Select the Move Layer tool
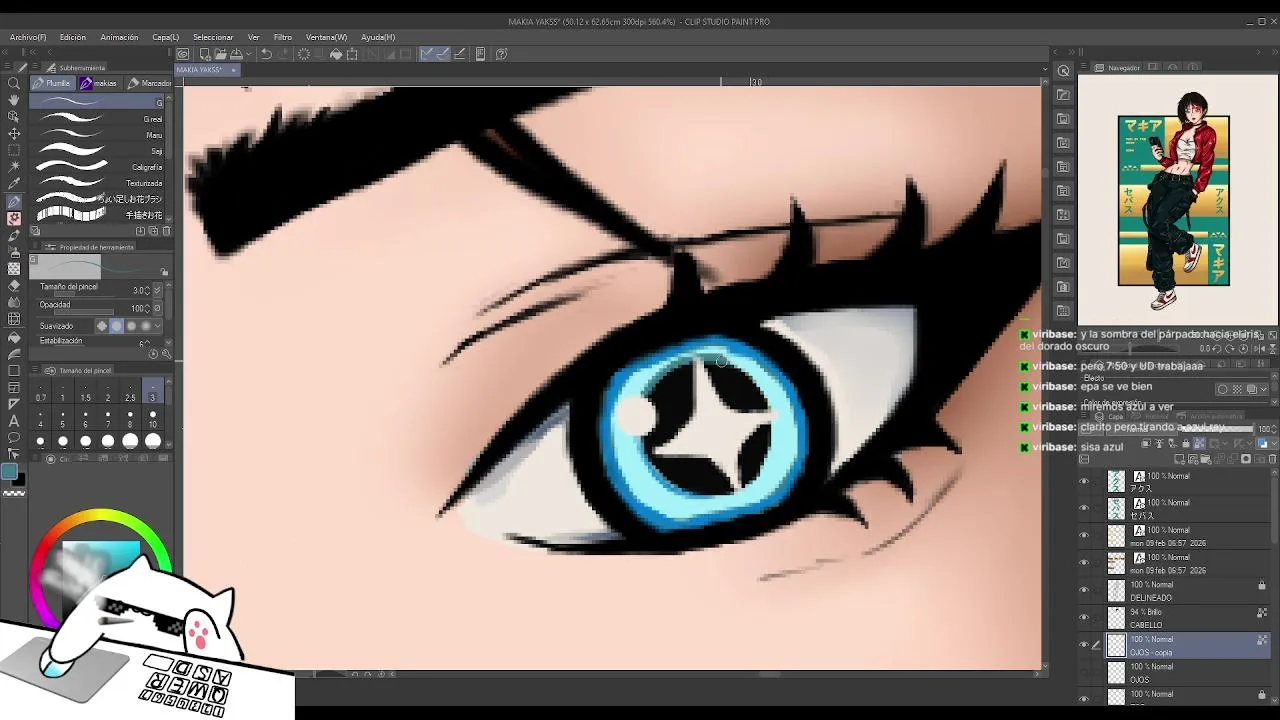This screenshot has height=720, width=1280. tap(14, 133)
